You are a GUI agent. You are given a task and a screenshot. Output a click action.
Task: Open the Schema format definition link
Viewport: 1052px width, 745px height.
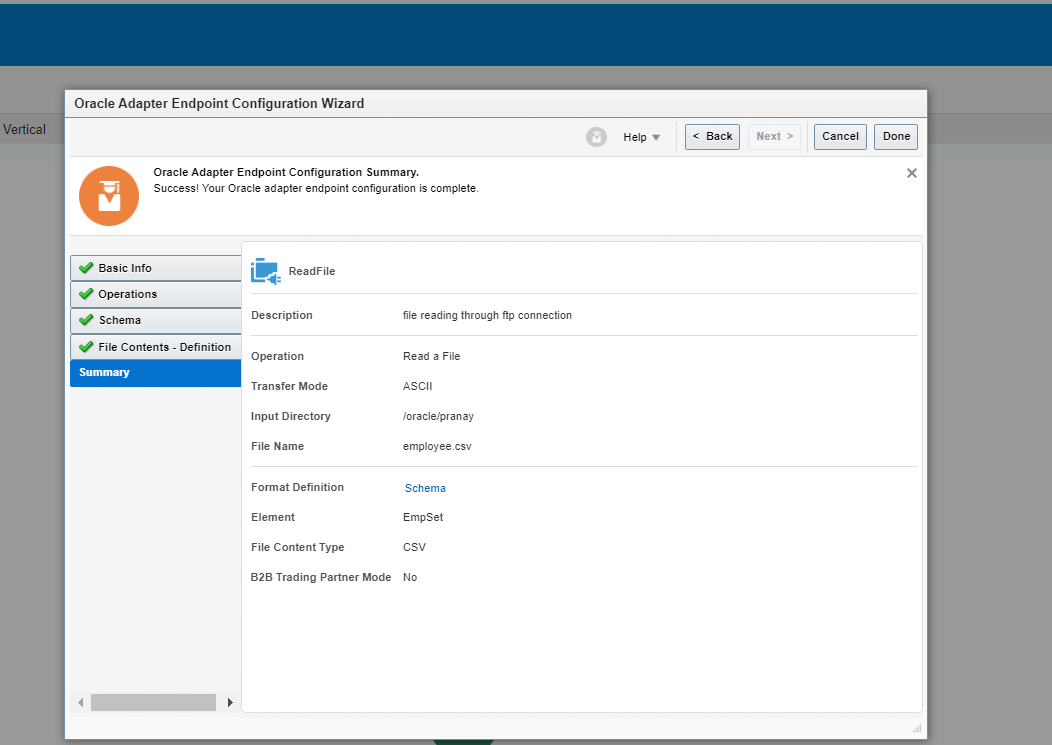click(424, 487)
